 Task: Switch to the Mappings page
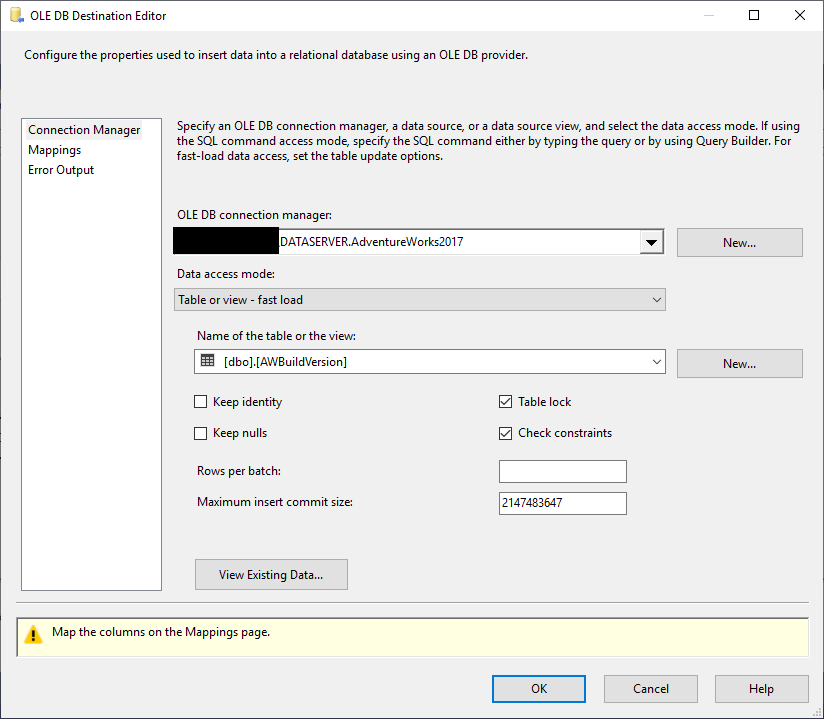(x=55, y=150)
